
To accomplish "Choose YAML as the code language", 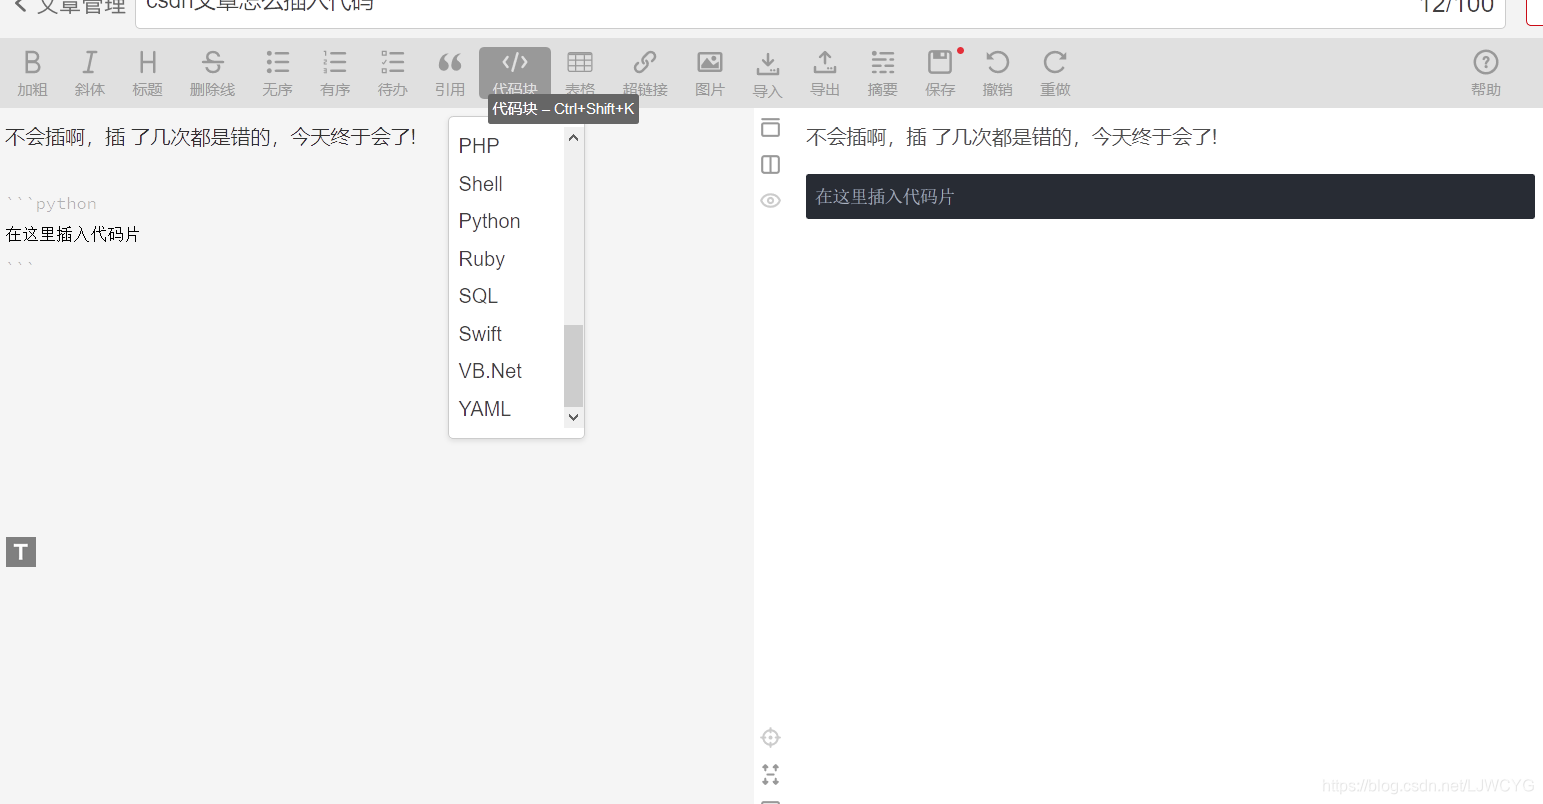I will click(x=484, y=408).
